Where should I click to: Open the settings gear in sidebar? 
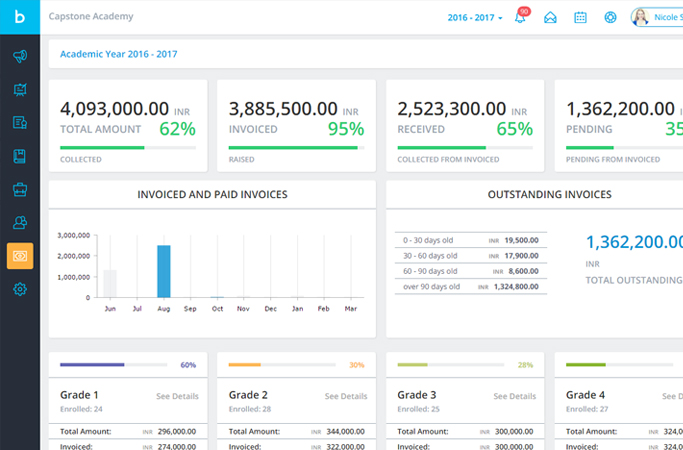pyautogui.click(x=20, y=289)
